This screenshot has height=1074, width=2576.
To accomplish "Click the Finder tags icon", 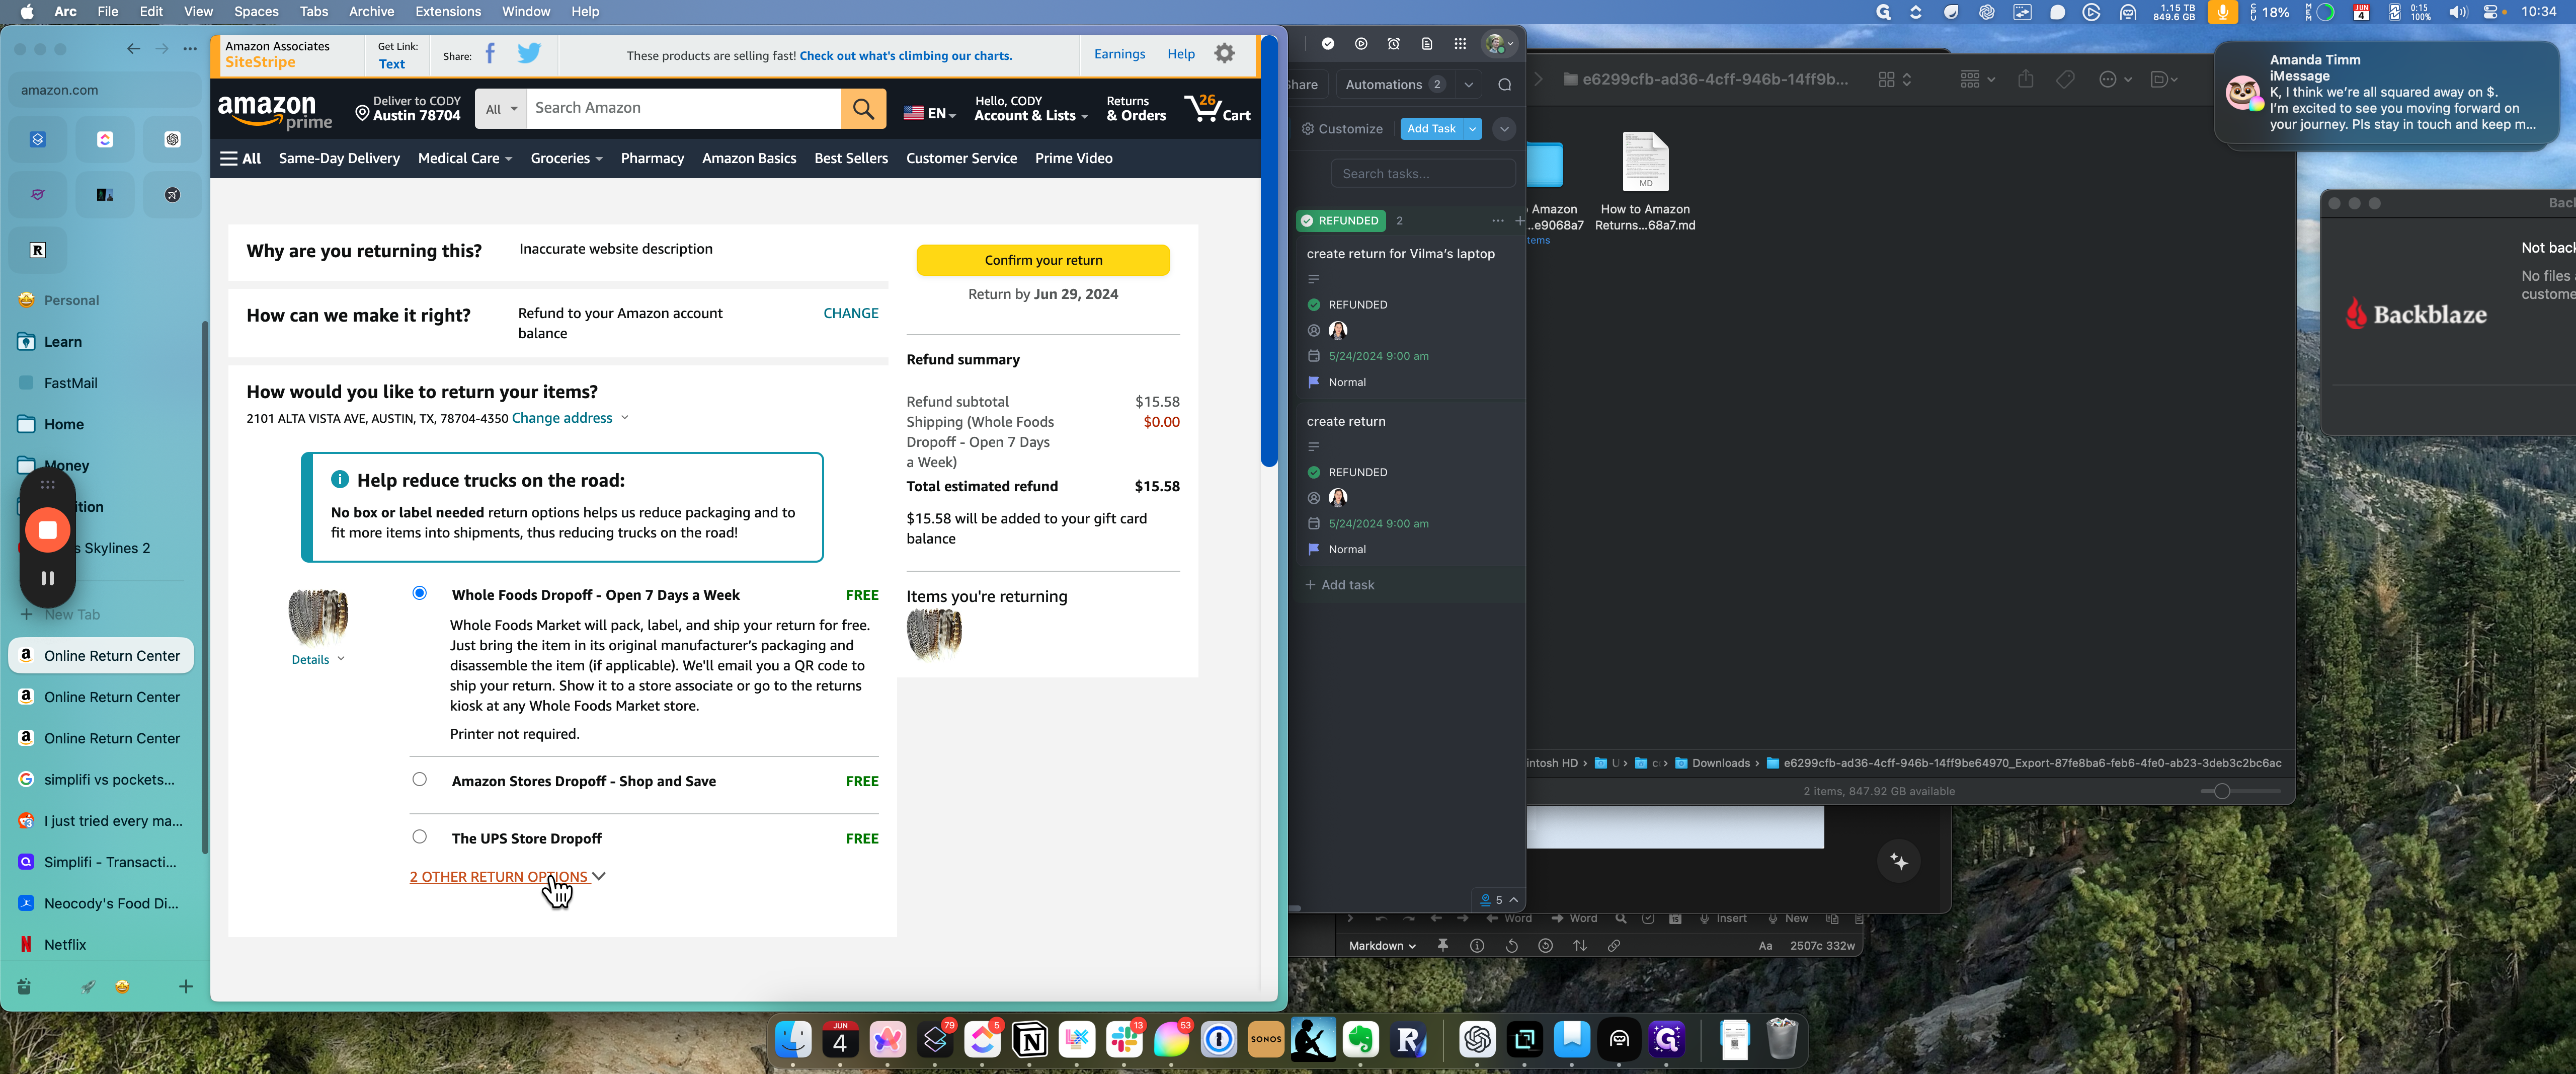I will coord(2065,79).
